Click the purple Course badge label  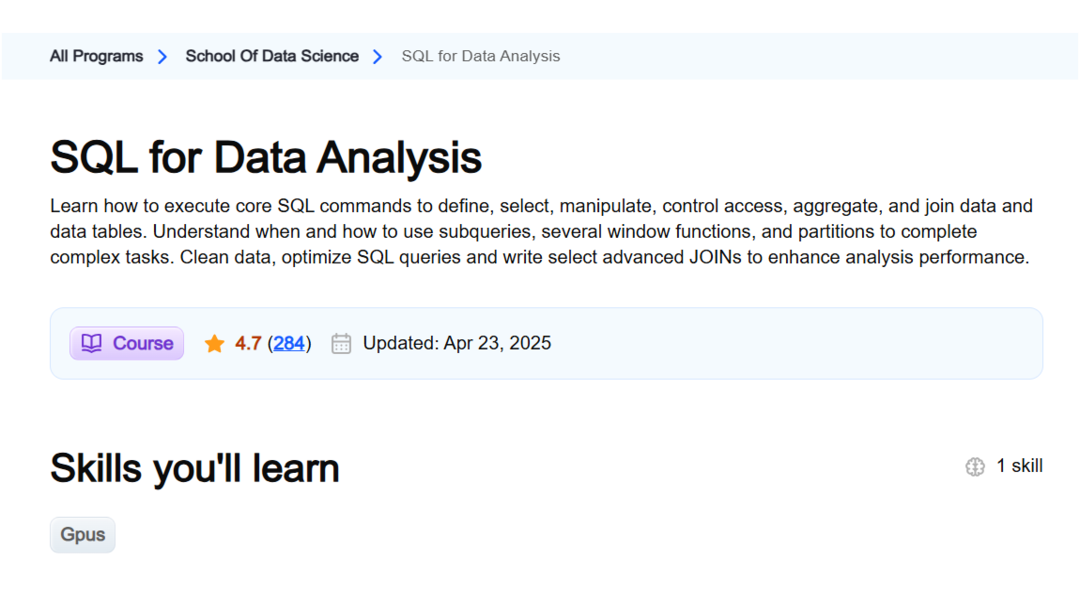(x=143, y=343)
